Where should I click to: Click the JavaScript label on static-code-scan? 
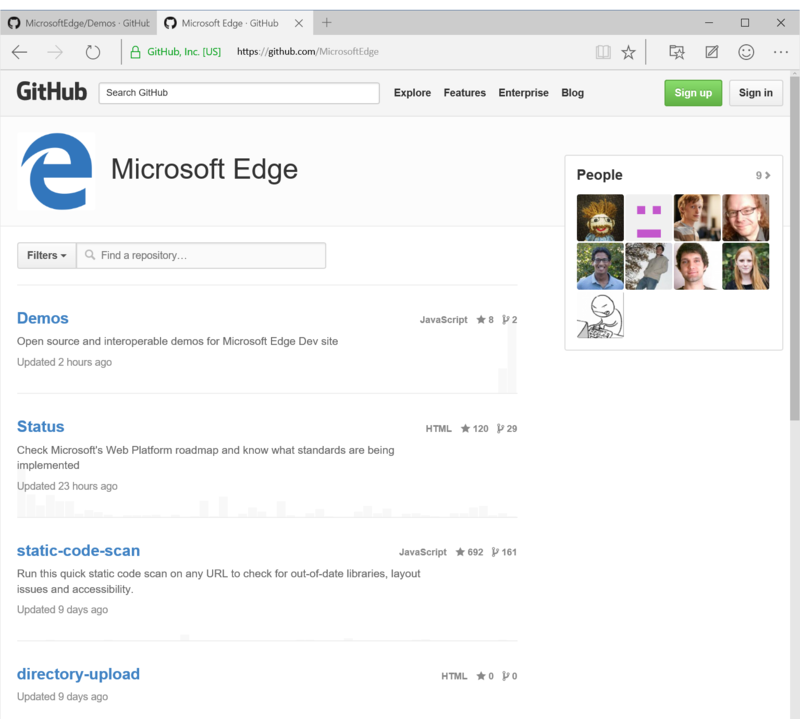coord(422,552)
